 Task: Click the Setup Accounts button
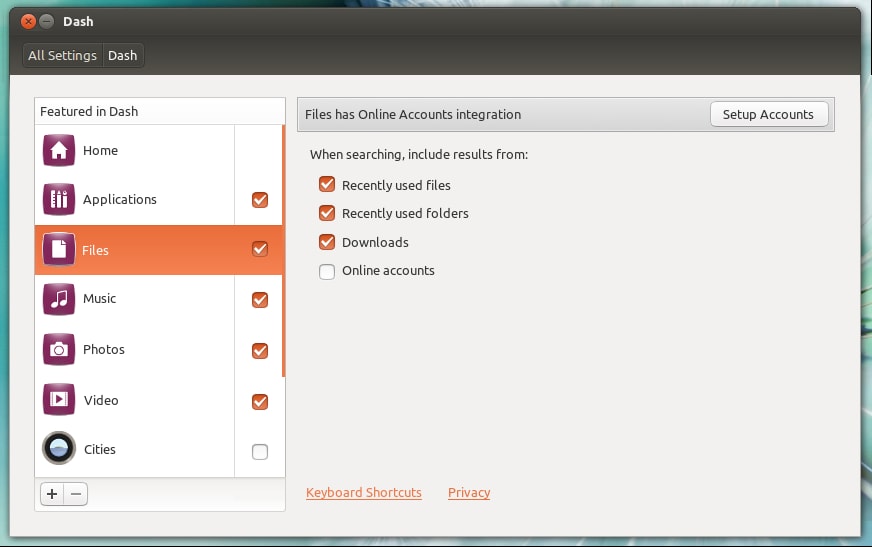click(769, 114)
